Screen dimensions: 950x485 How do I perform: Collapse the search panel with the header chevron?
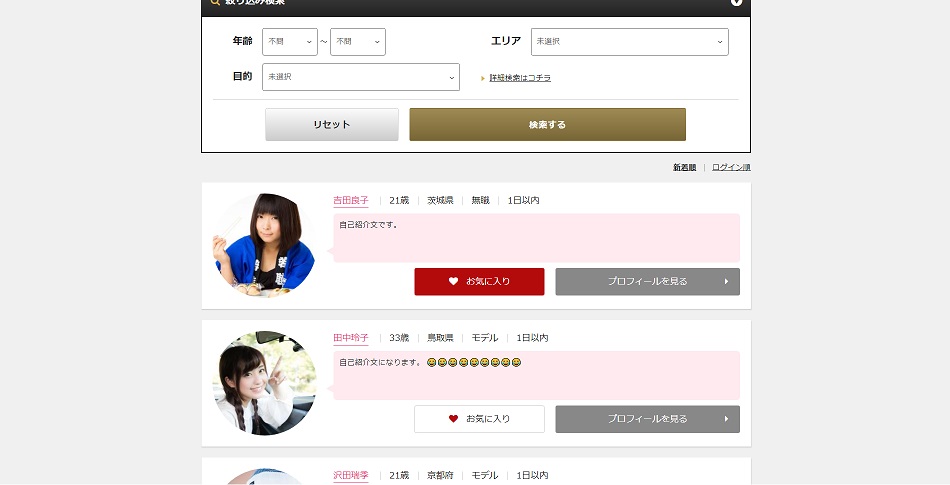pos(736,2)
